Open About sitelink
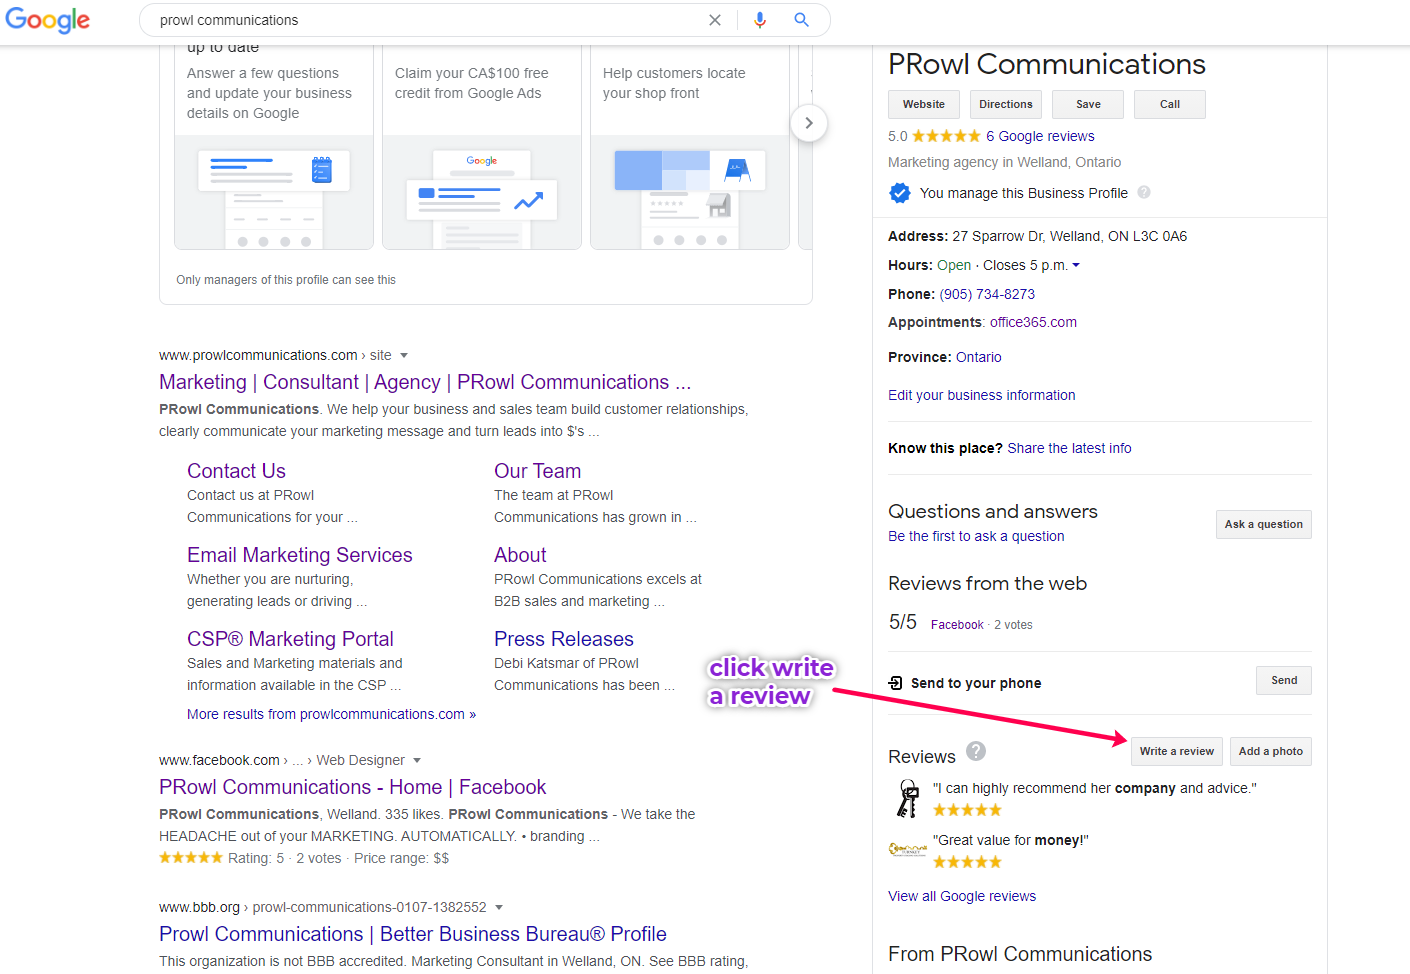Screen dimensions: 1410x974 520,555
